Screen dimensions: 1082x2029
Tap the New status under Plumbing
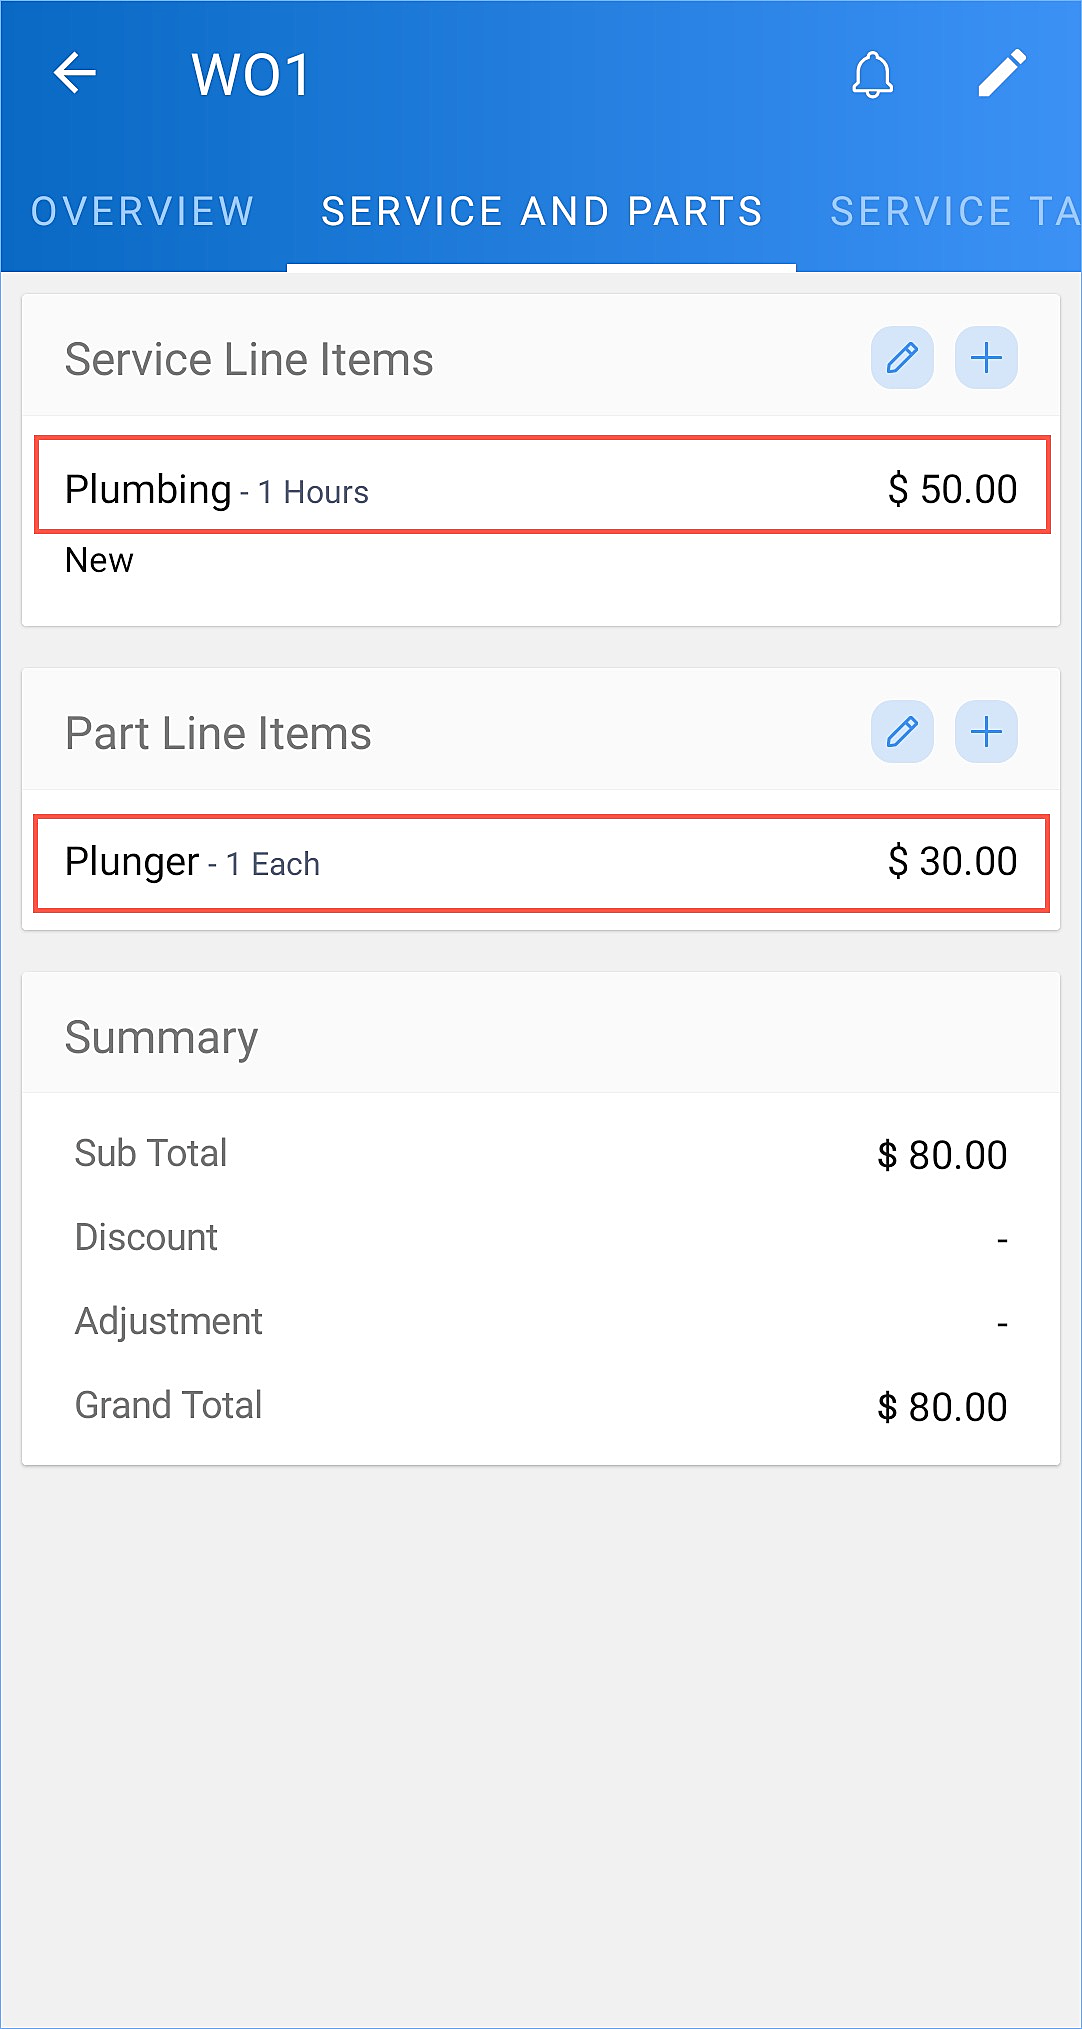[x=99, y=560]
